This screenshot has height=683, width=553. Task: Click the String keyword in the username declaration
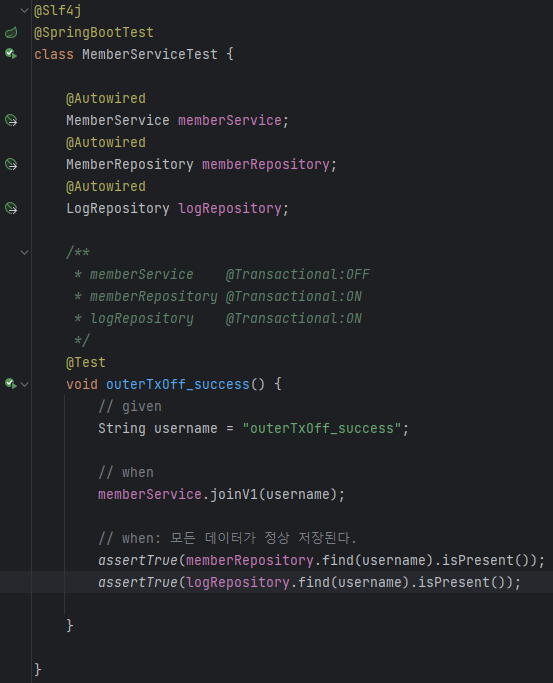(122, 428)
